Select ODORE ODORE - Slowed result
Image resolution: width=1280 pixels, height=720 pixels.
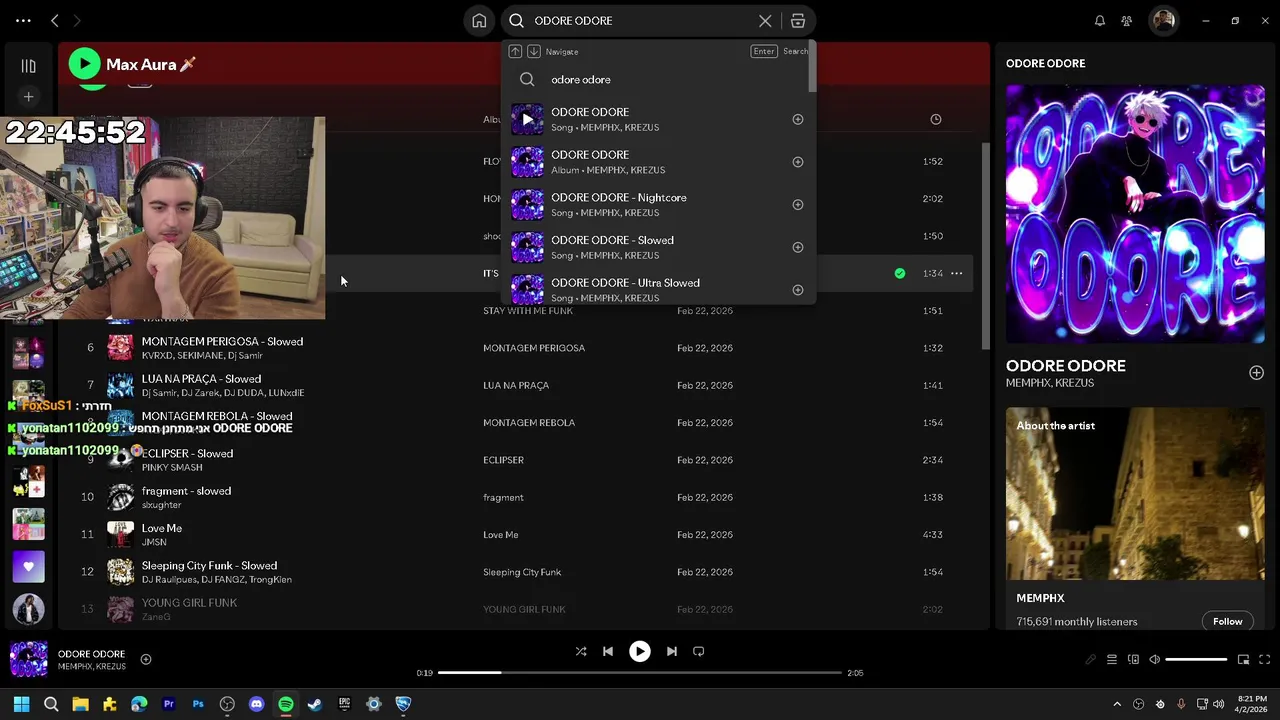[658, 247]
